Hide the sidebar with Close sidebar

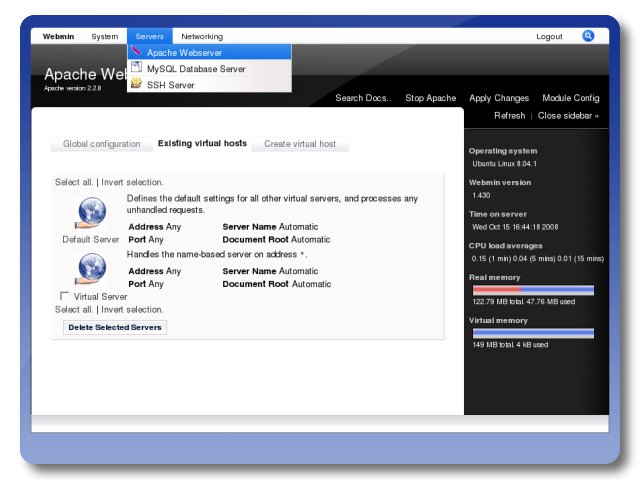568,116
